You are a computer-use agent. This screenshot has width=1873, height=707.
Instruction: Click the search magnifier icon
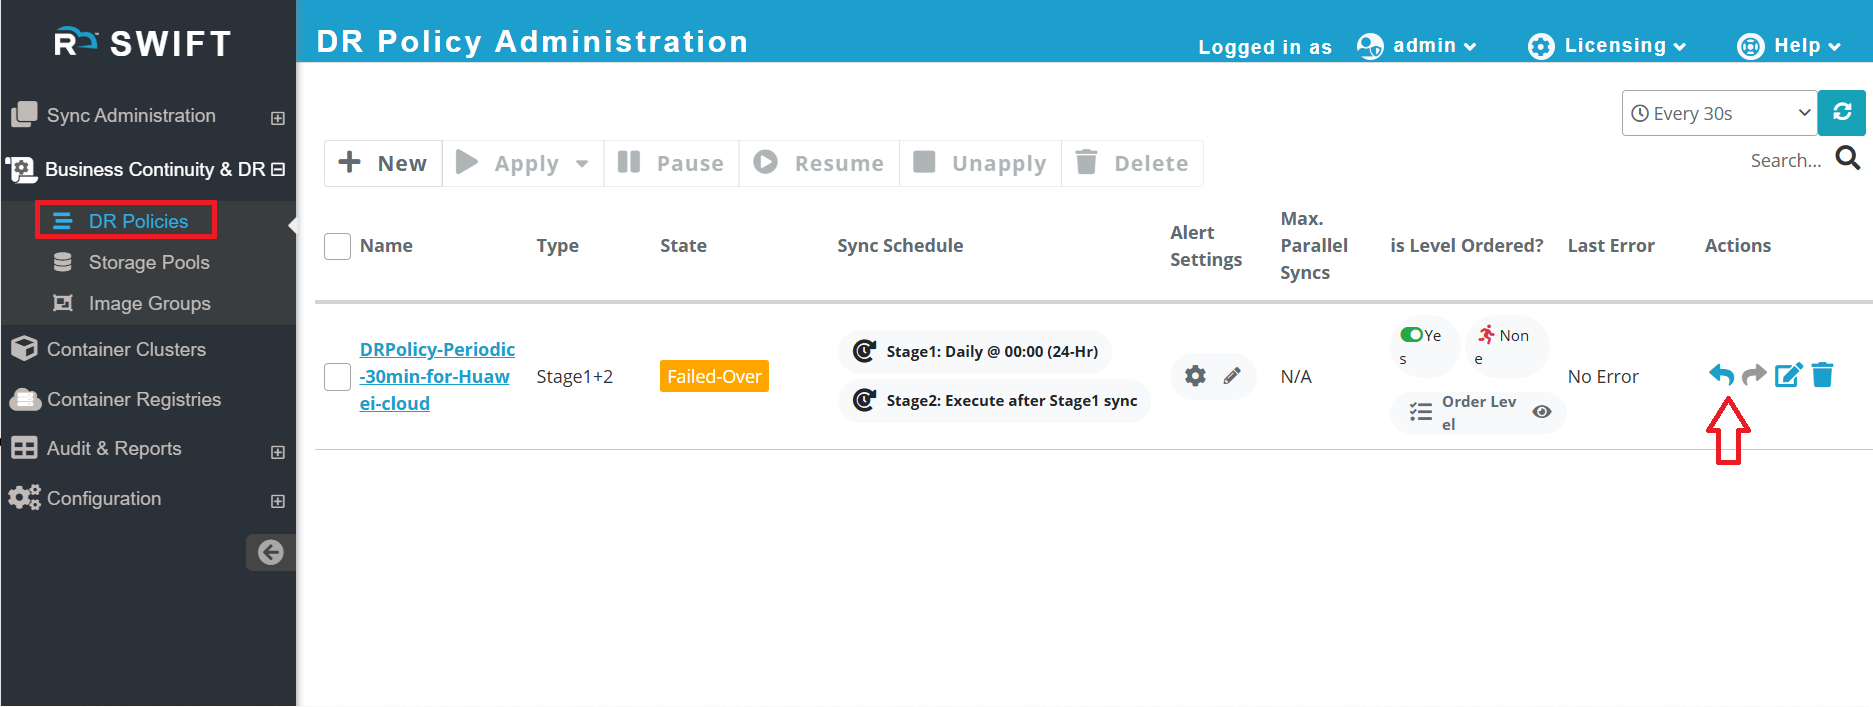(1848, 158)
